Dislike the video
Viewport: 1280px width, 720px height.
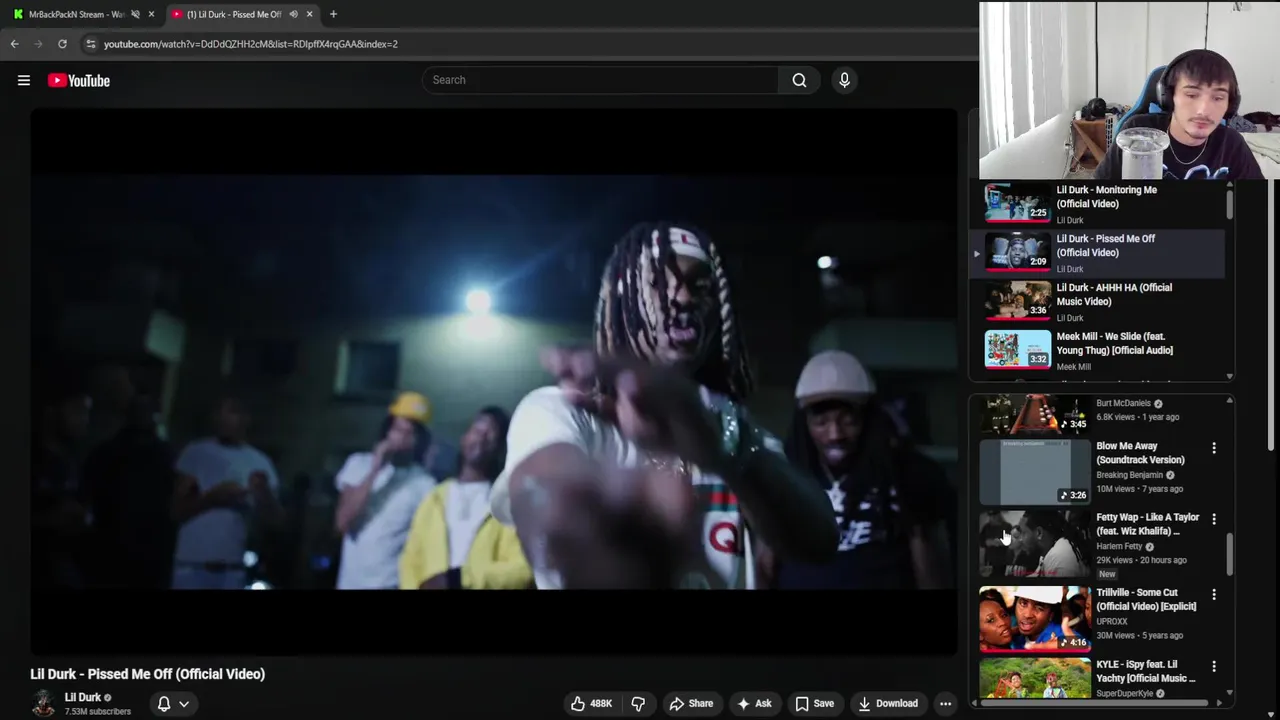click(x=638, y=704)
